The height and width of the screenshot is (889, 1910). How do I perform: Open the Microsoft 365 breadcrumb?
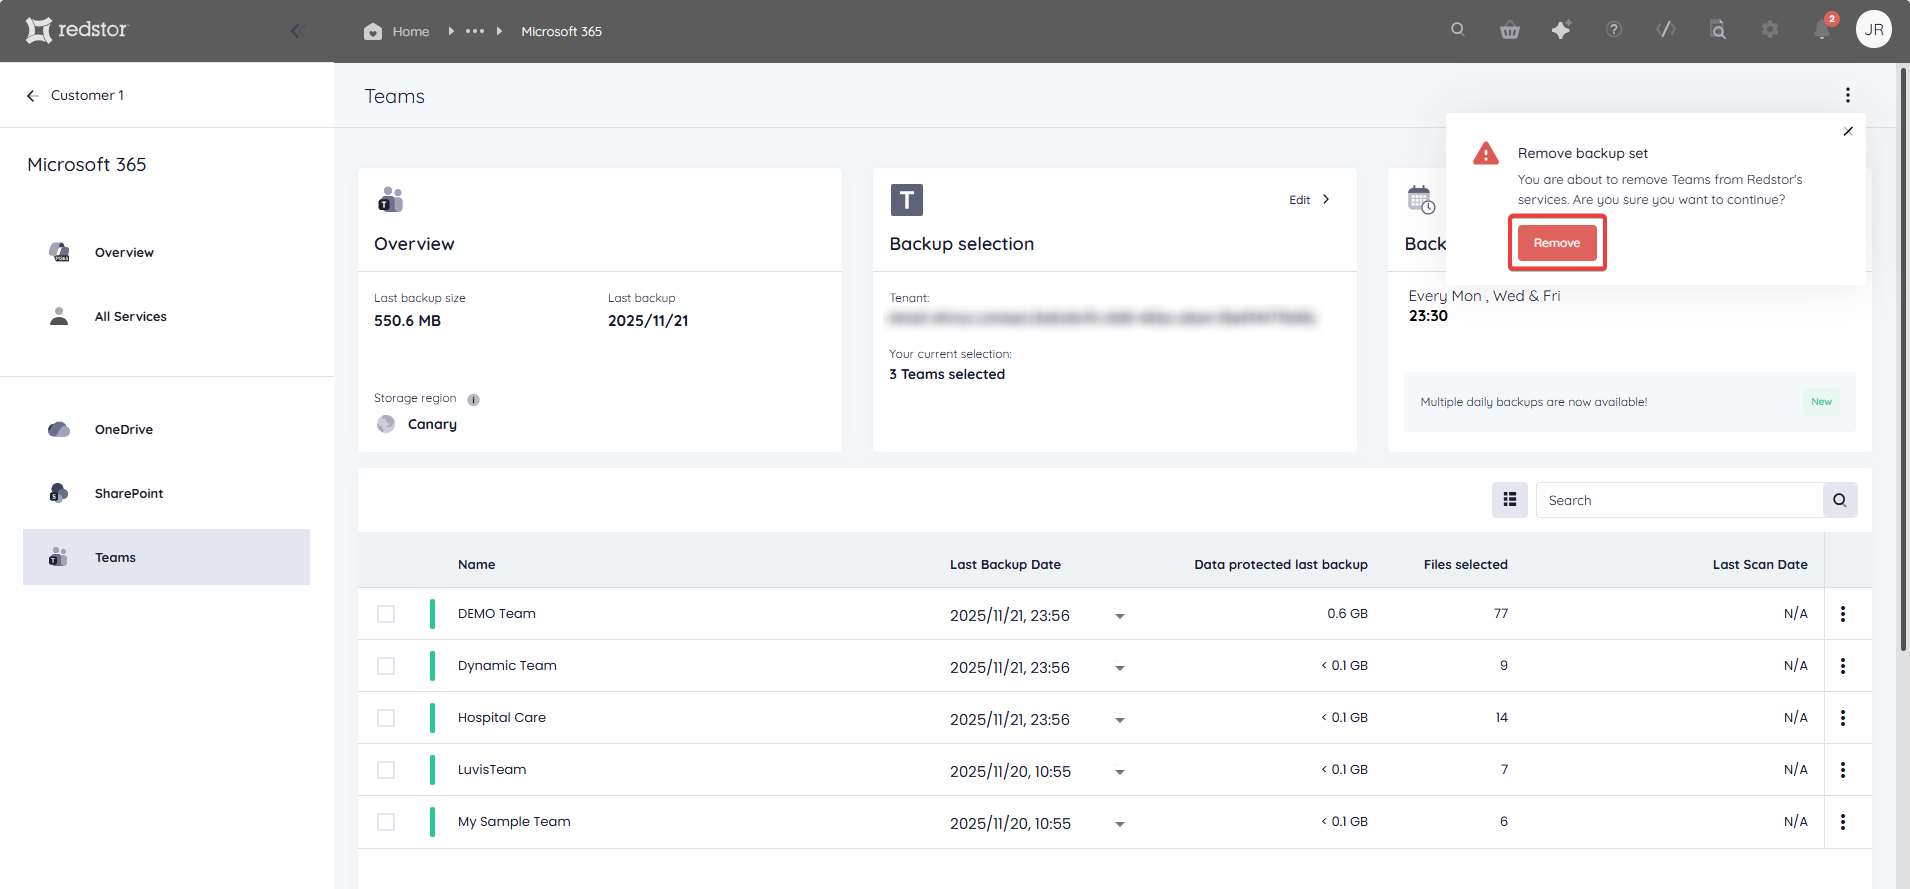point(561,31)
